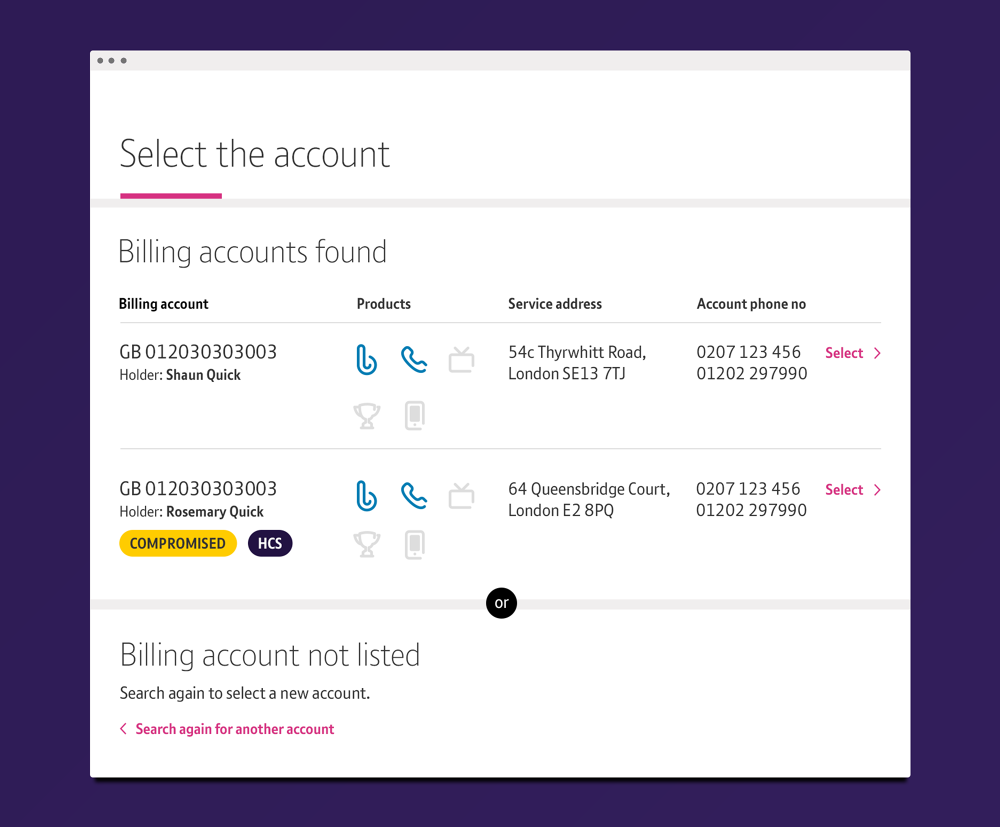This screenshot has height=827, width=1000.
Task: Click the mobile icon on the second account
Action: [x=414, y=544]
